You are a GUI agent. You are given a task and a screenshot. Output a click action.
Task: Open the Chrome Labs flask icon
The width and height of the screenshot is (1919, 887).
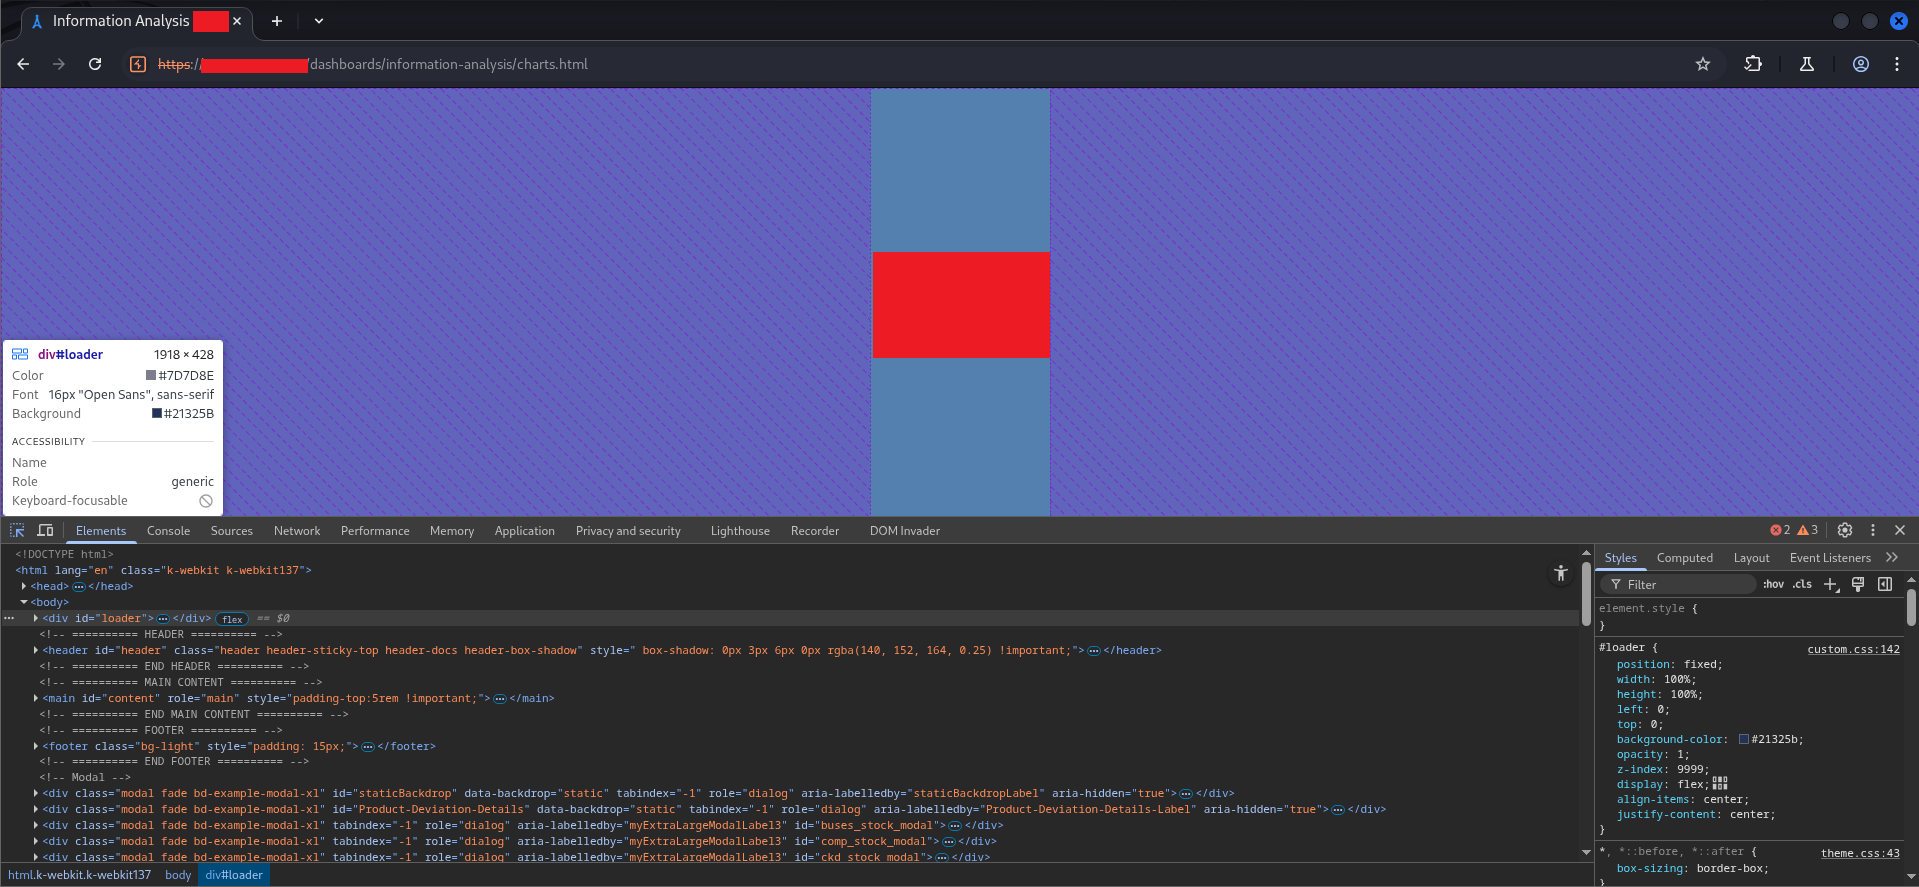tap(1807, 64)
